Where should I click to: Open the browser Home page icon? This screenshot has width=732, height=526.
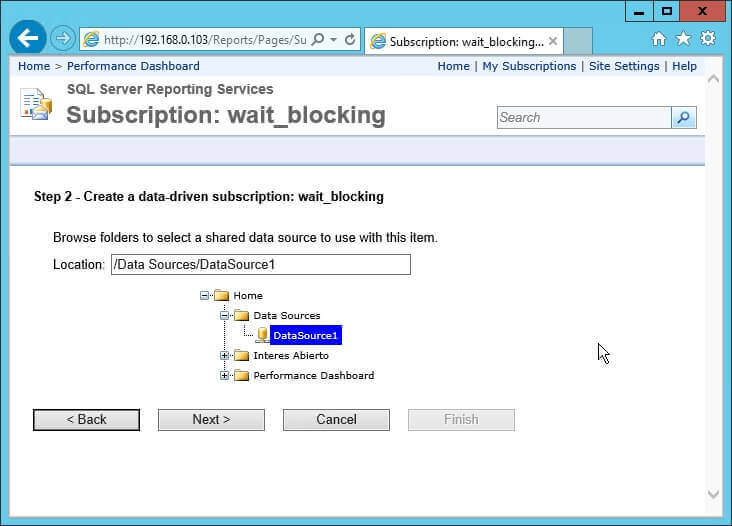[659, 39]
